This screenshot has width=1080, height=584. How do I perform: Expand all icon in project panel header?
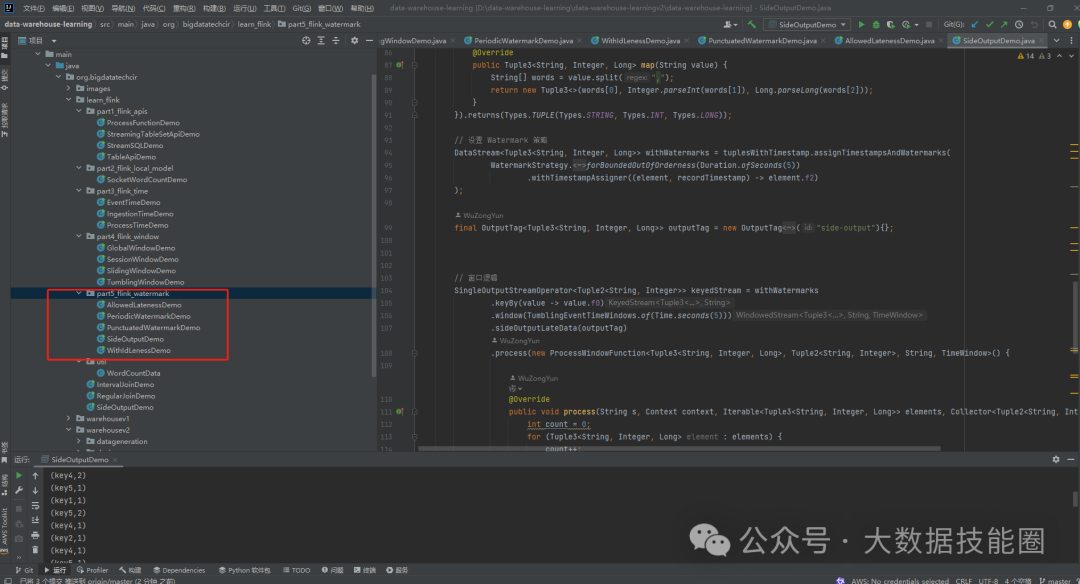(321, 41)
